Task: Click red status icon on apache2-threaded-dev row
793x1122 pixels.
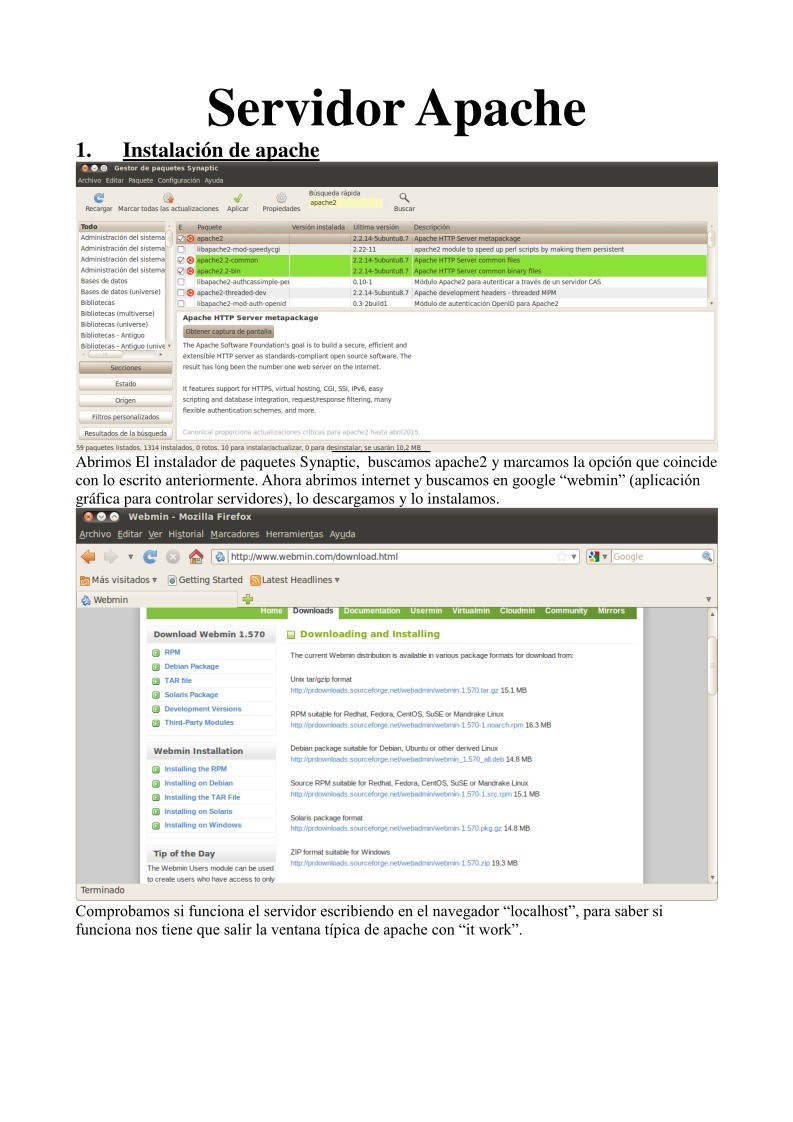Action: (190, 293)
